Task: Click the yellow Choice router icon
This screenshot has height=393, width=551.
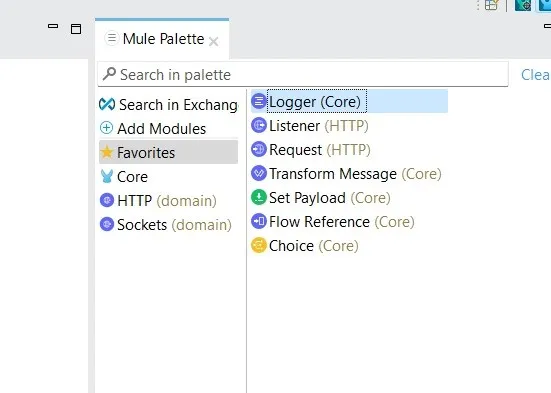Action: [259, 245]
